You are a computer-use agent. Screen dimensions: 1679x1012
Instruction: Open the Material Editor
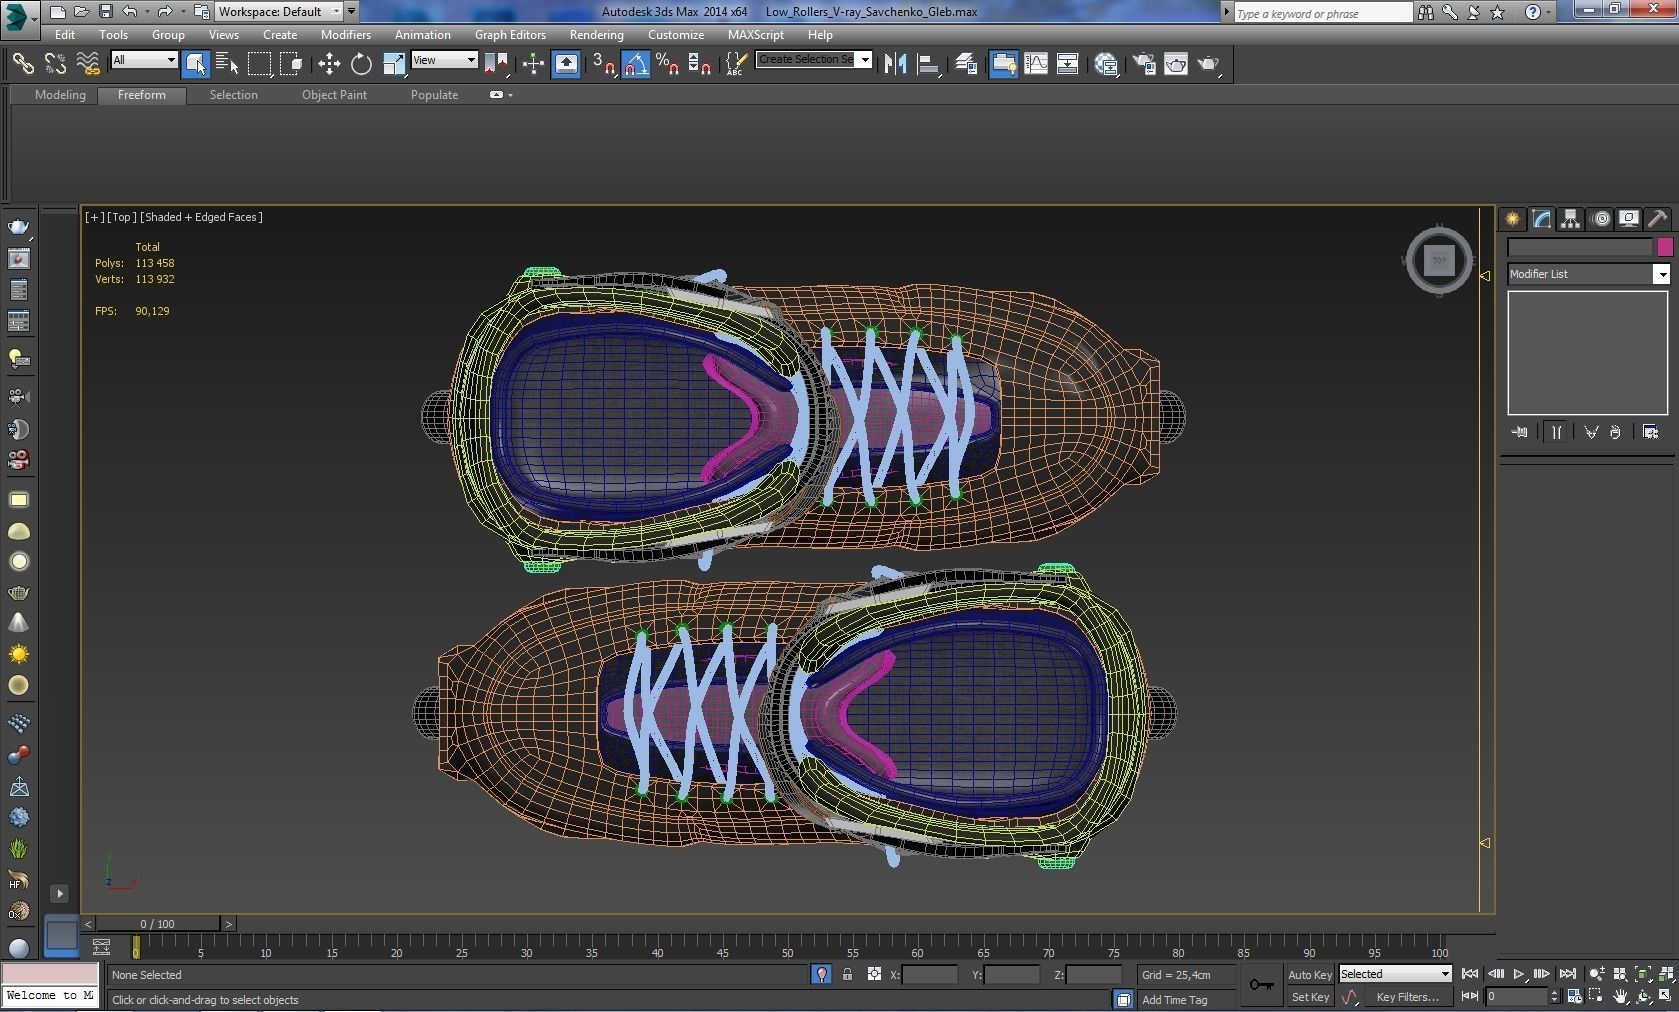tap(1106, 64)
